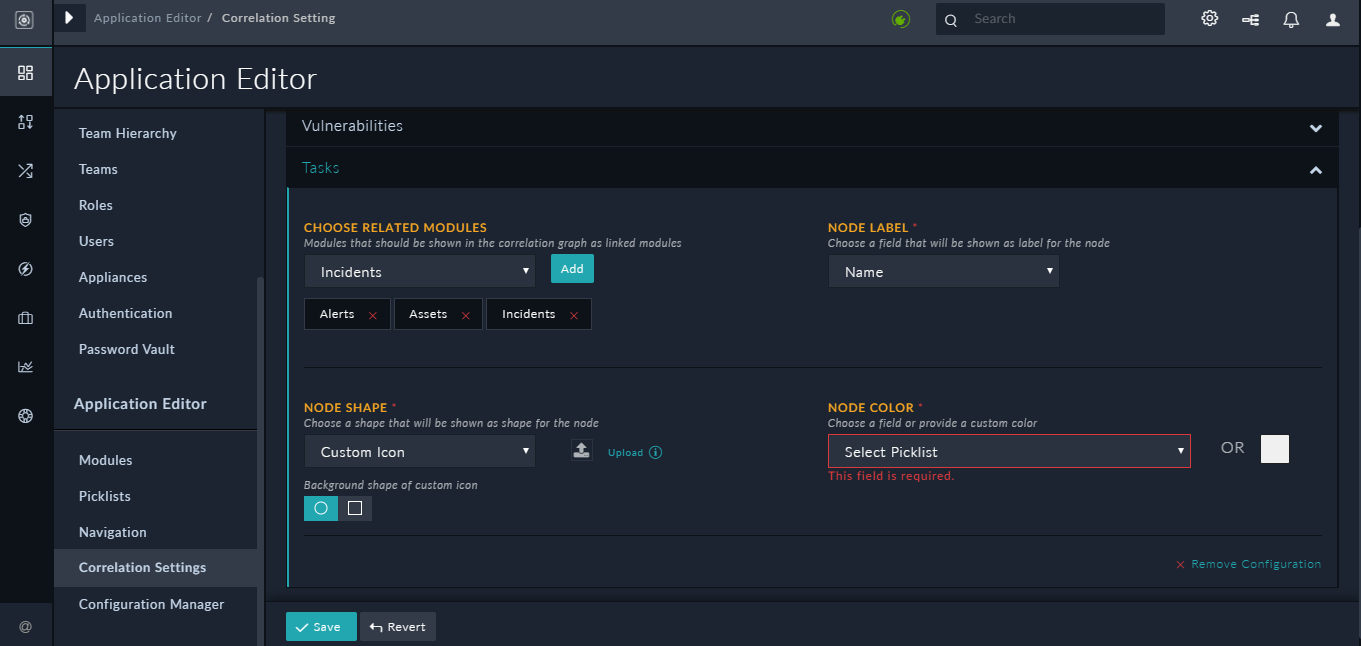The width and height of the screenshot is (1361, 646).
Task: Open the settings gear icon
Action: [1210, 18]
